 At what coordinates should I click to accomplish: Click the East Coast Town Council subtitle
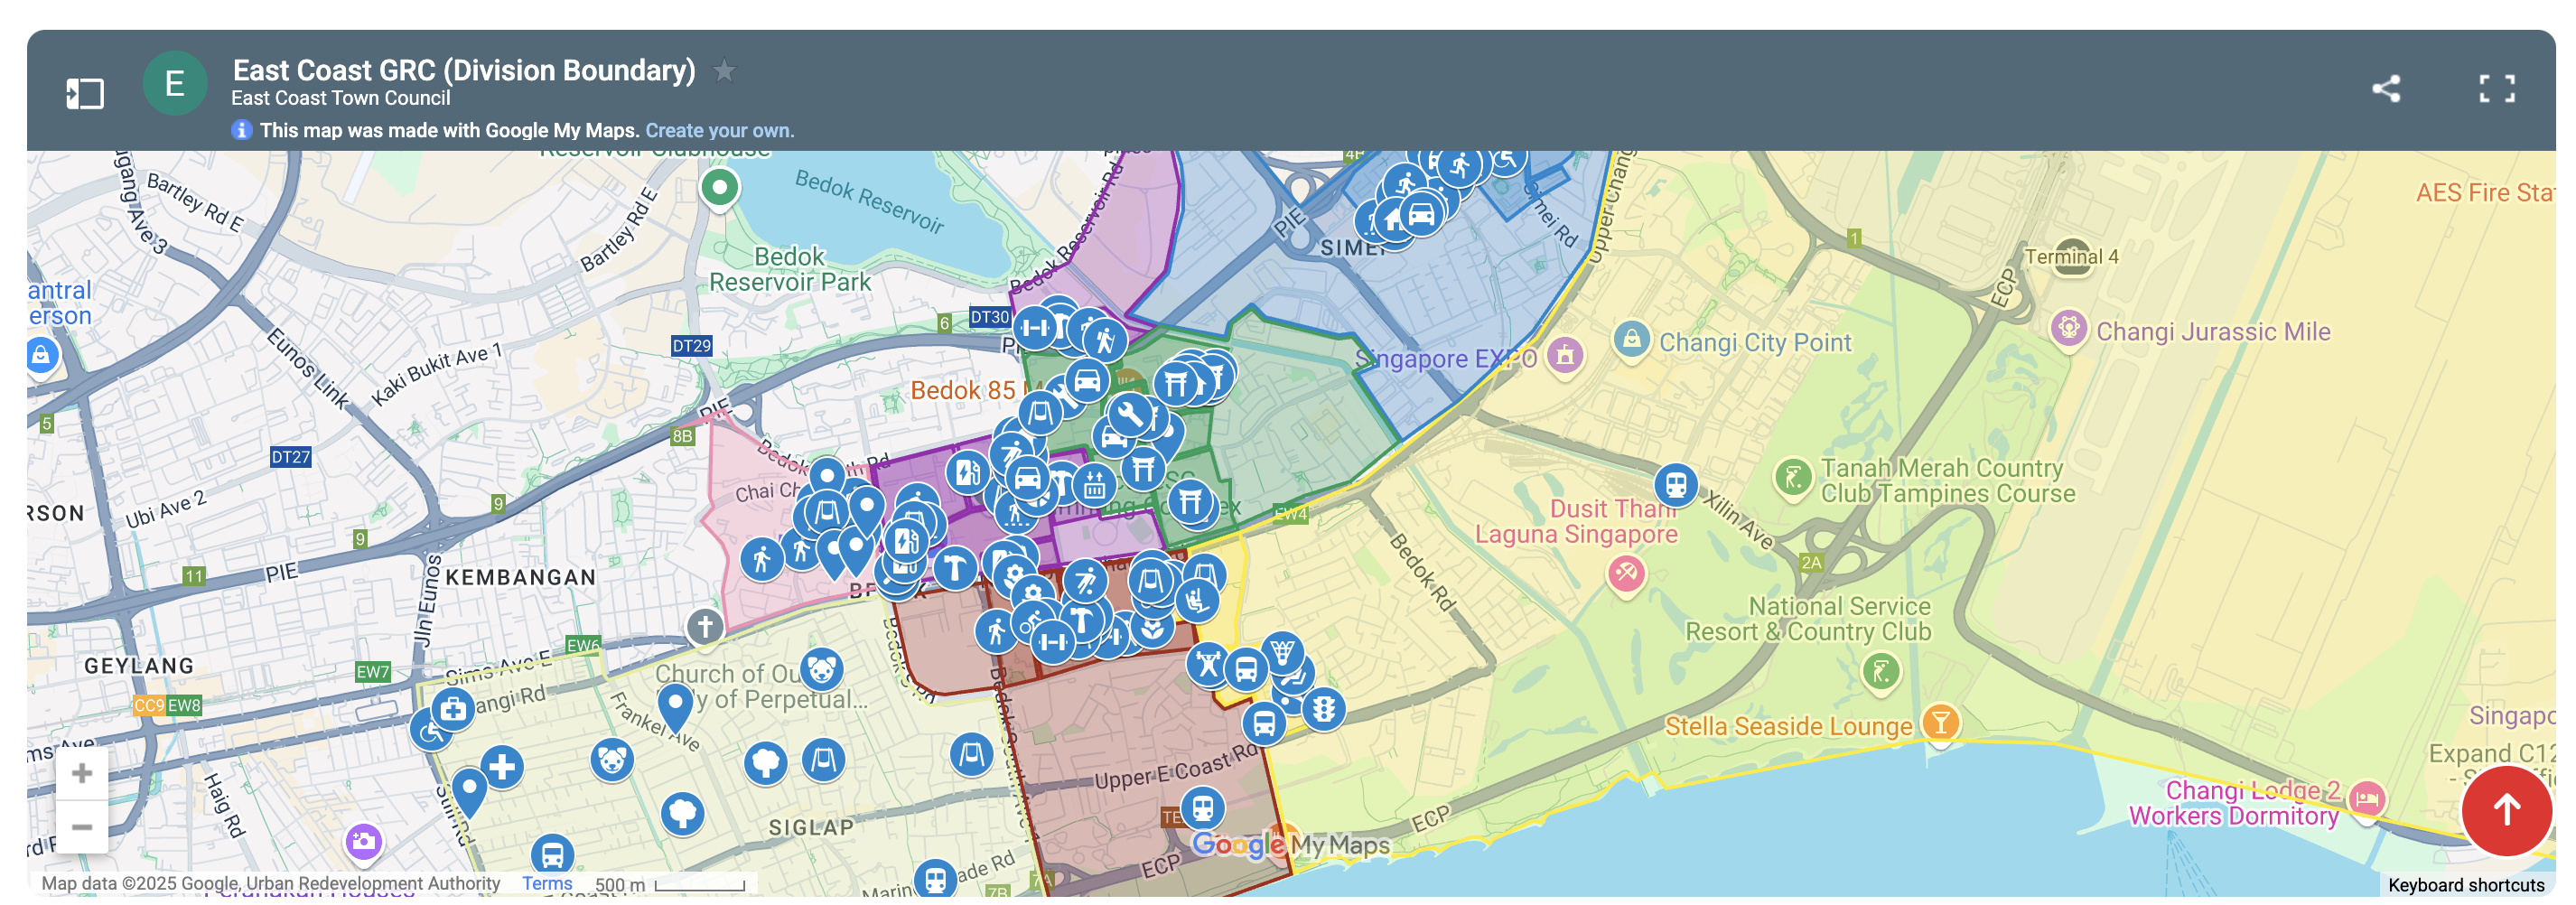[x=340, y=98]
